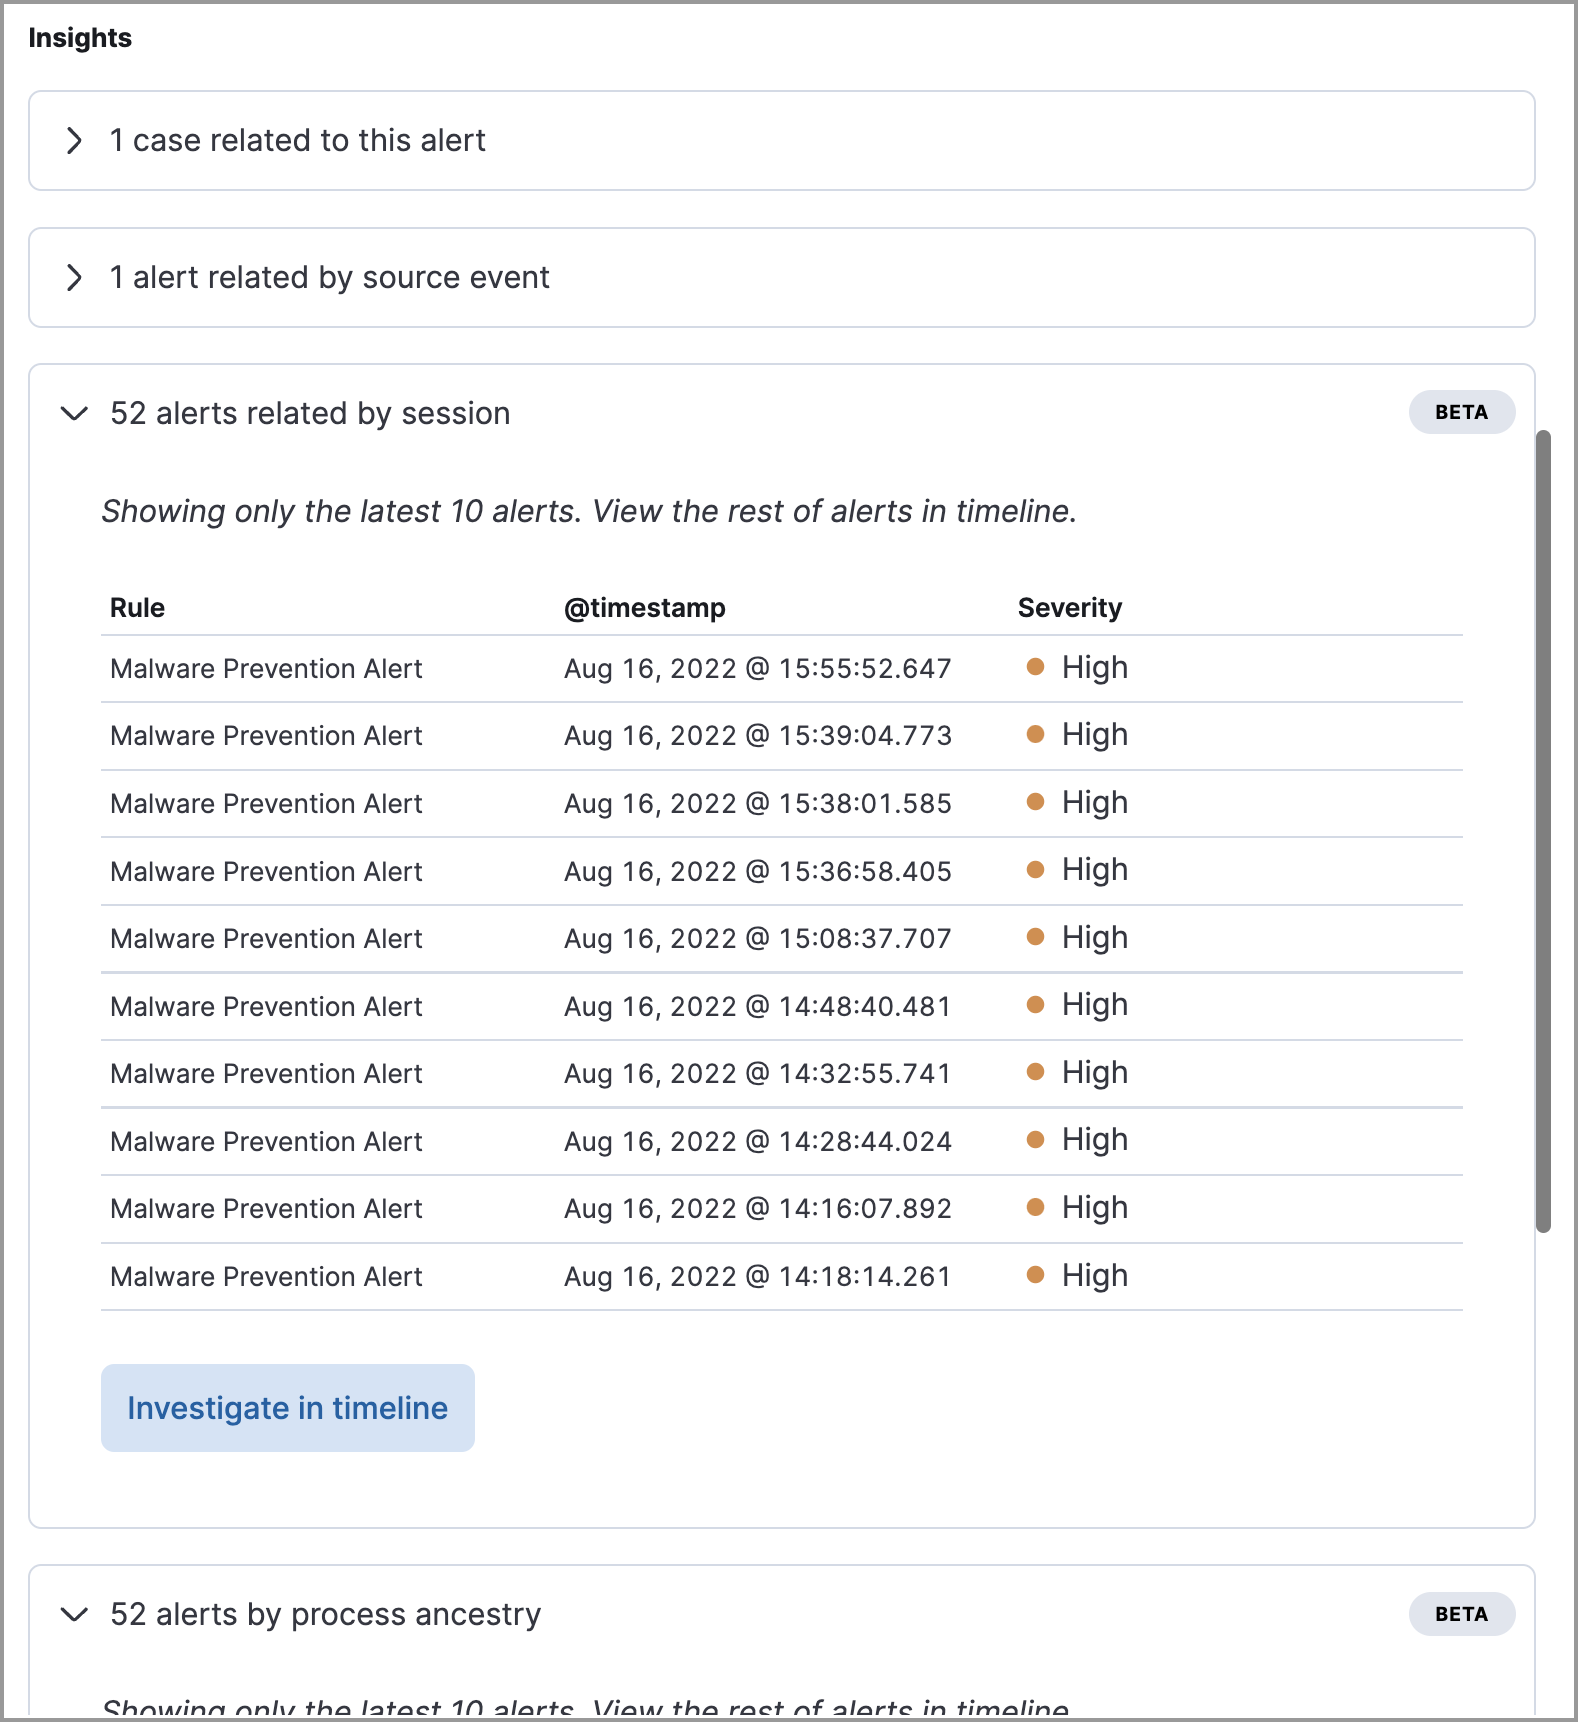Select Malware Prevention Alert row at 15:38:01.585
The image size is (1578, 1722).
[267, 804]
